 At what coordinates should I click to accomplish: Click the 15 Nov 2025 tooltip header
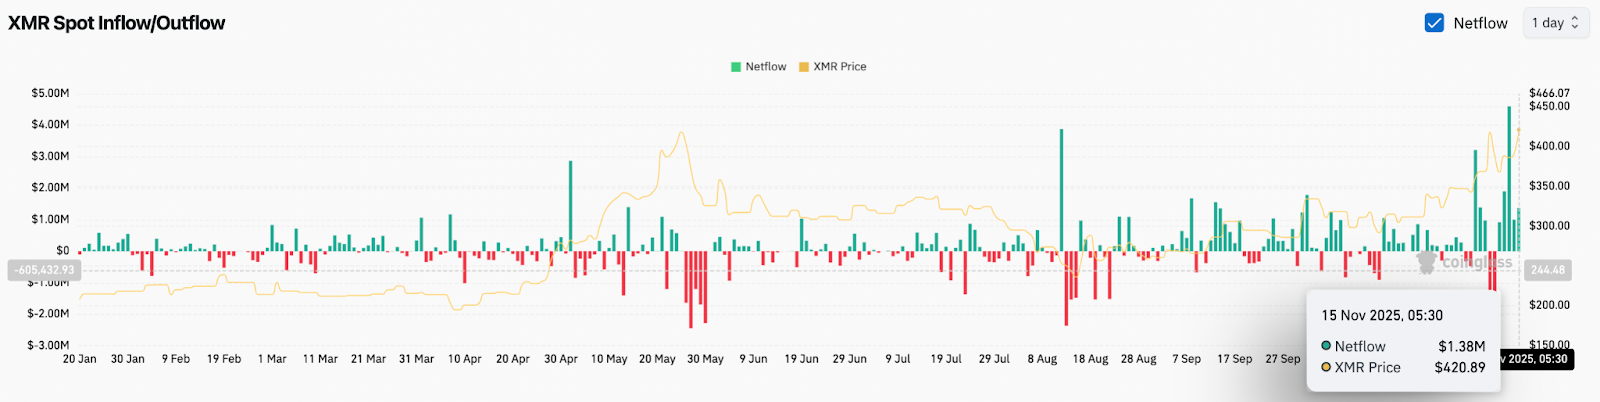pyautogui.click(x=1382, y=316)
